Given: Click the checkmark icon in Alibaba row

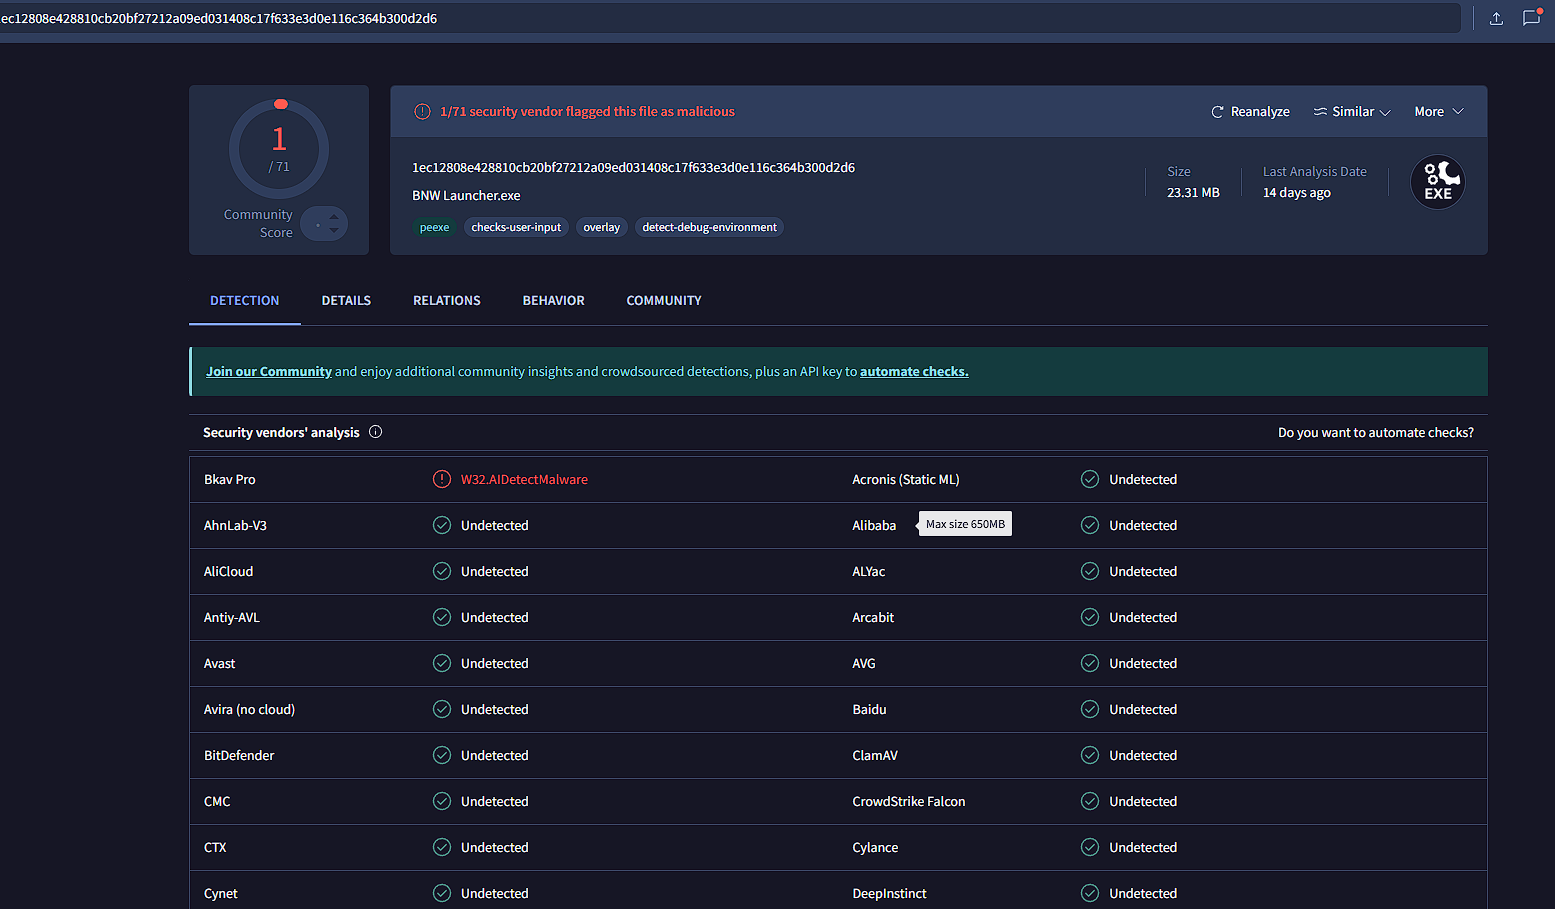Looking at the screenshot, I should (x=1090, y=525).
